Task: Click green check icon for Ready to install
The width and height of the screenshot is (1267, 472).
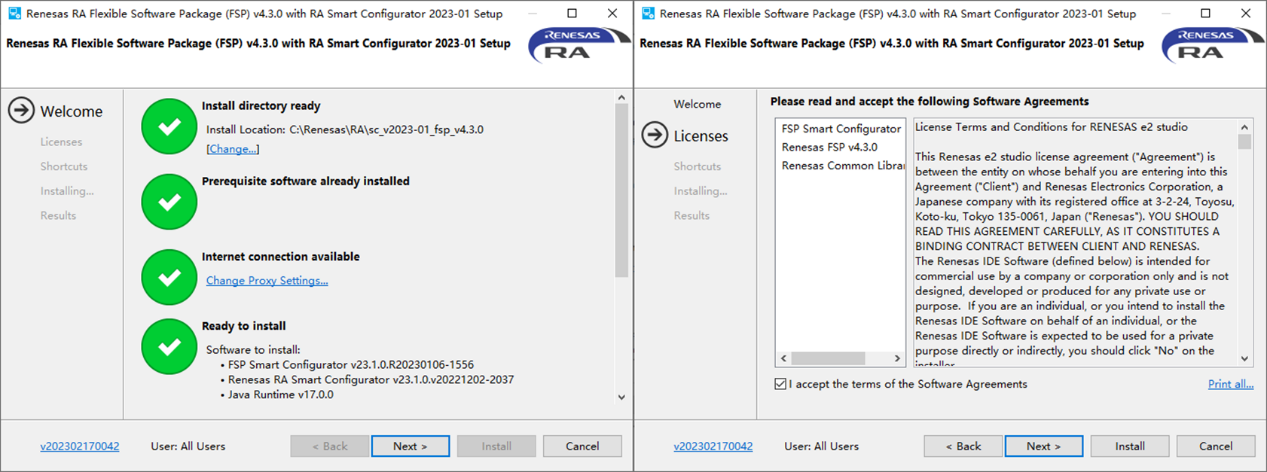Action: pos(169,346)
